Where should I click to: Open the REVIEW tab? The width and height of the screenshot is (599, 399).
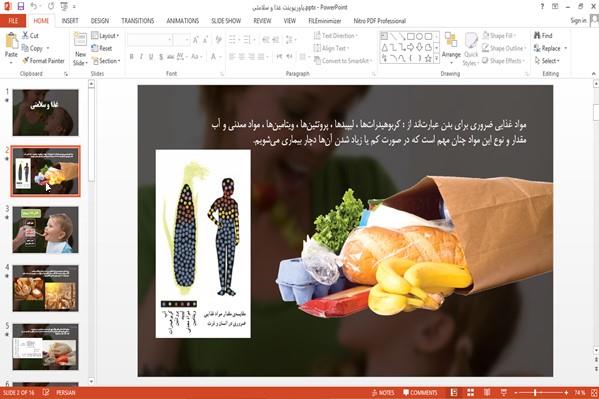click(262, 21)
